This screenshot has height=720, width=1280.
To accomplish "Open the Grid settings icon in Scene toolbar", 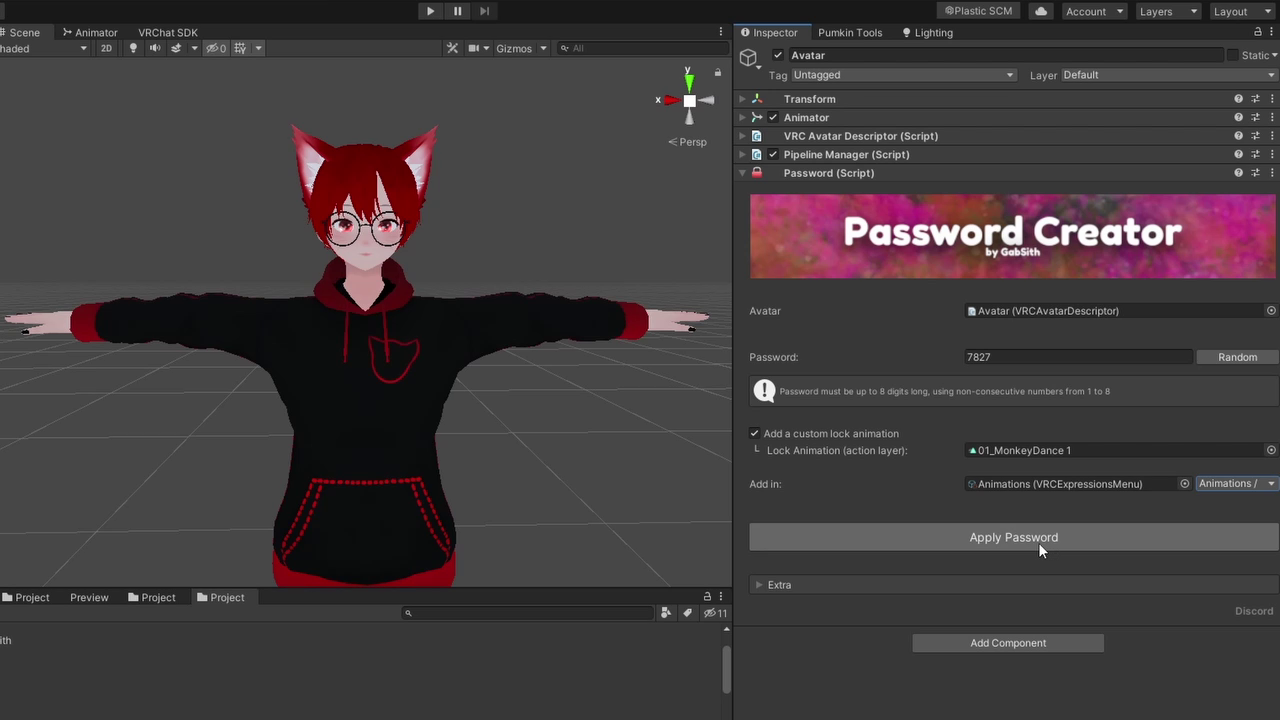I will (242, 47).
